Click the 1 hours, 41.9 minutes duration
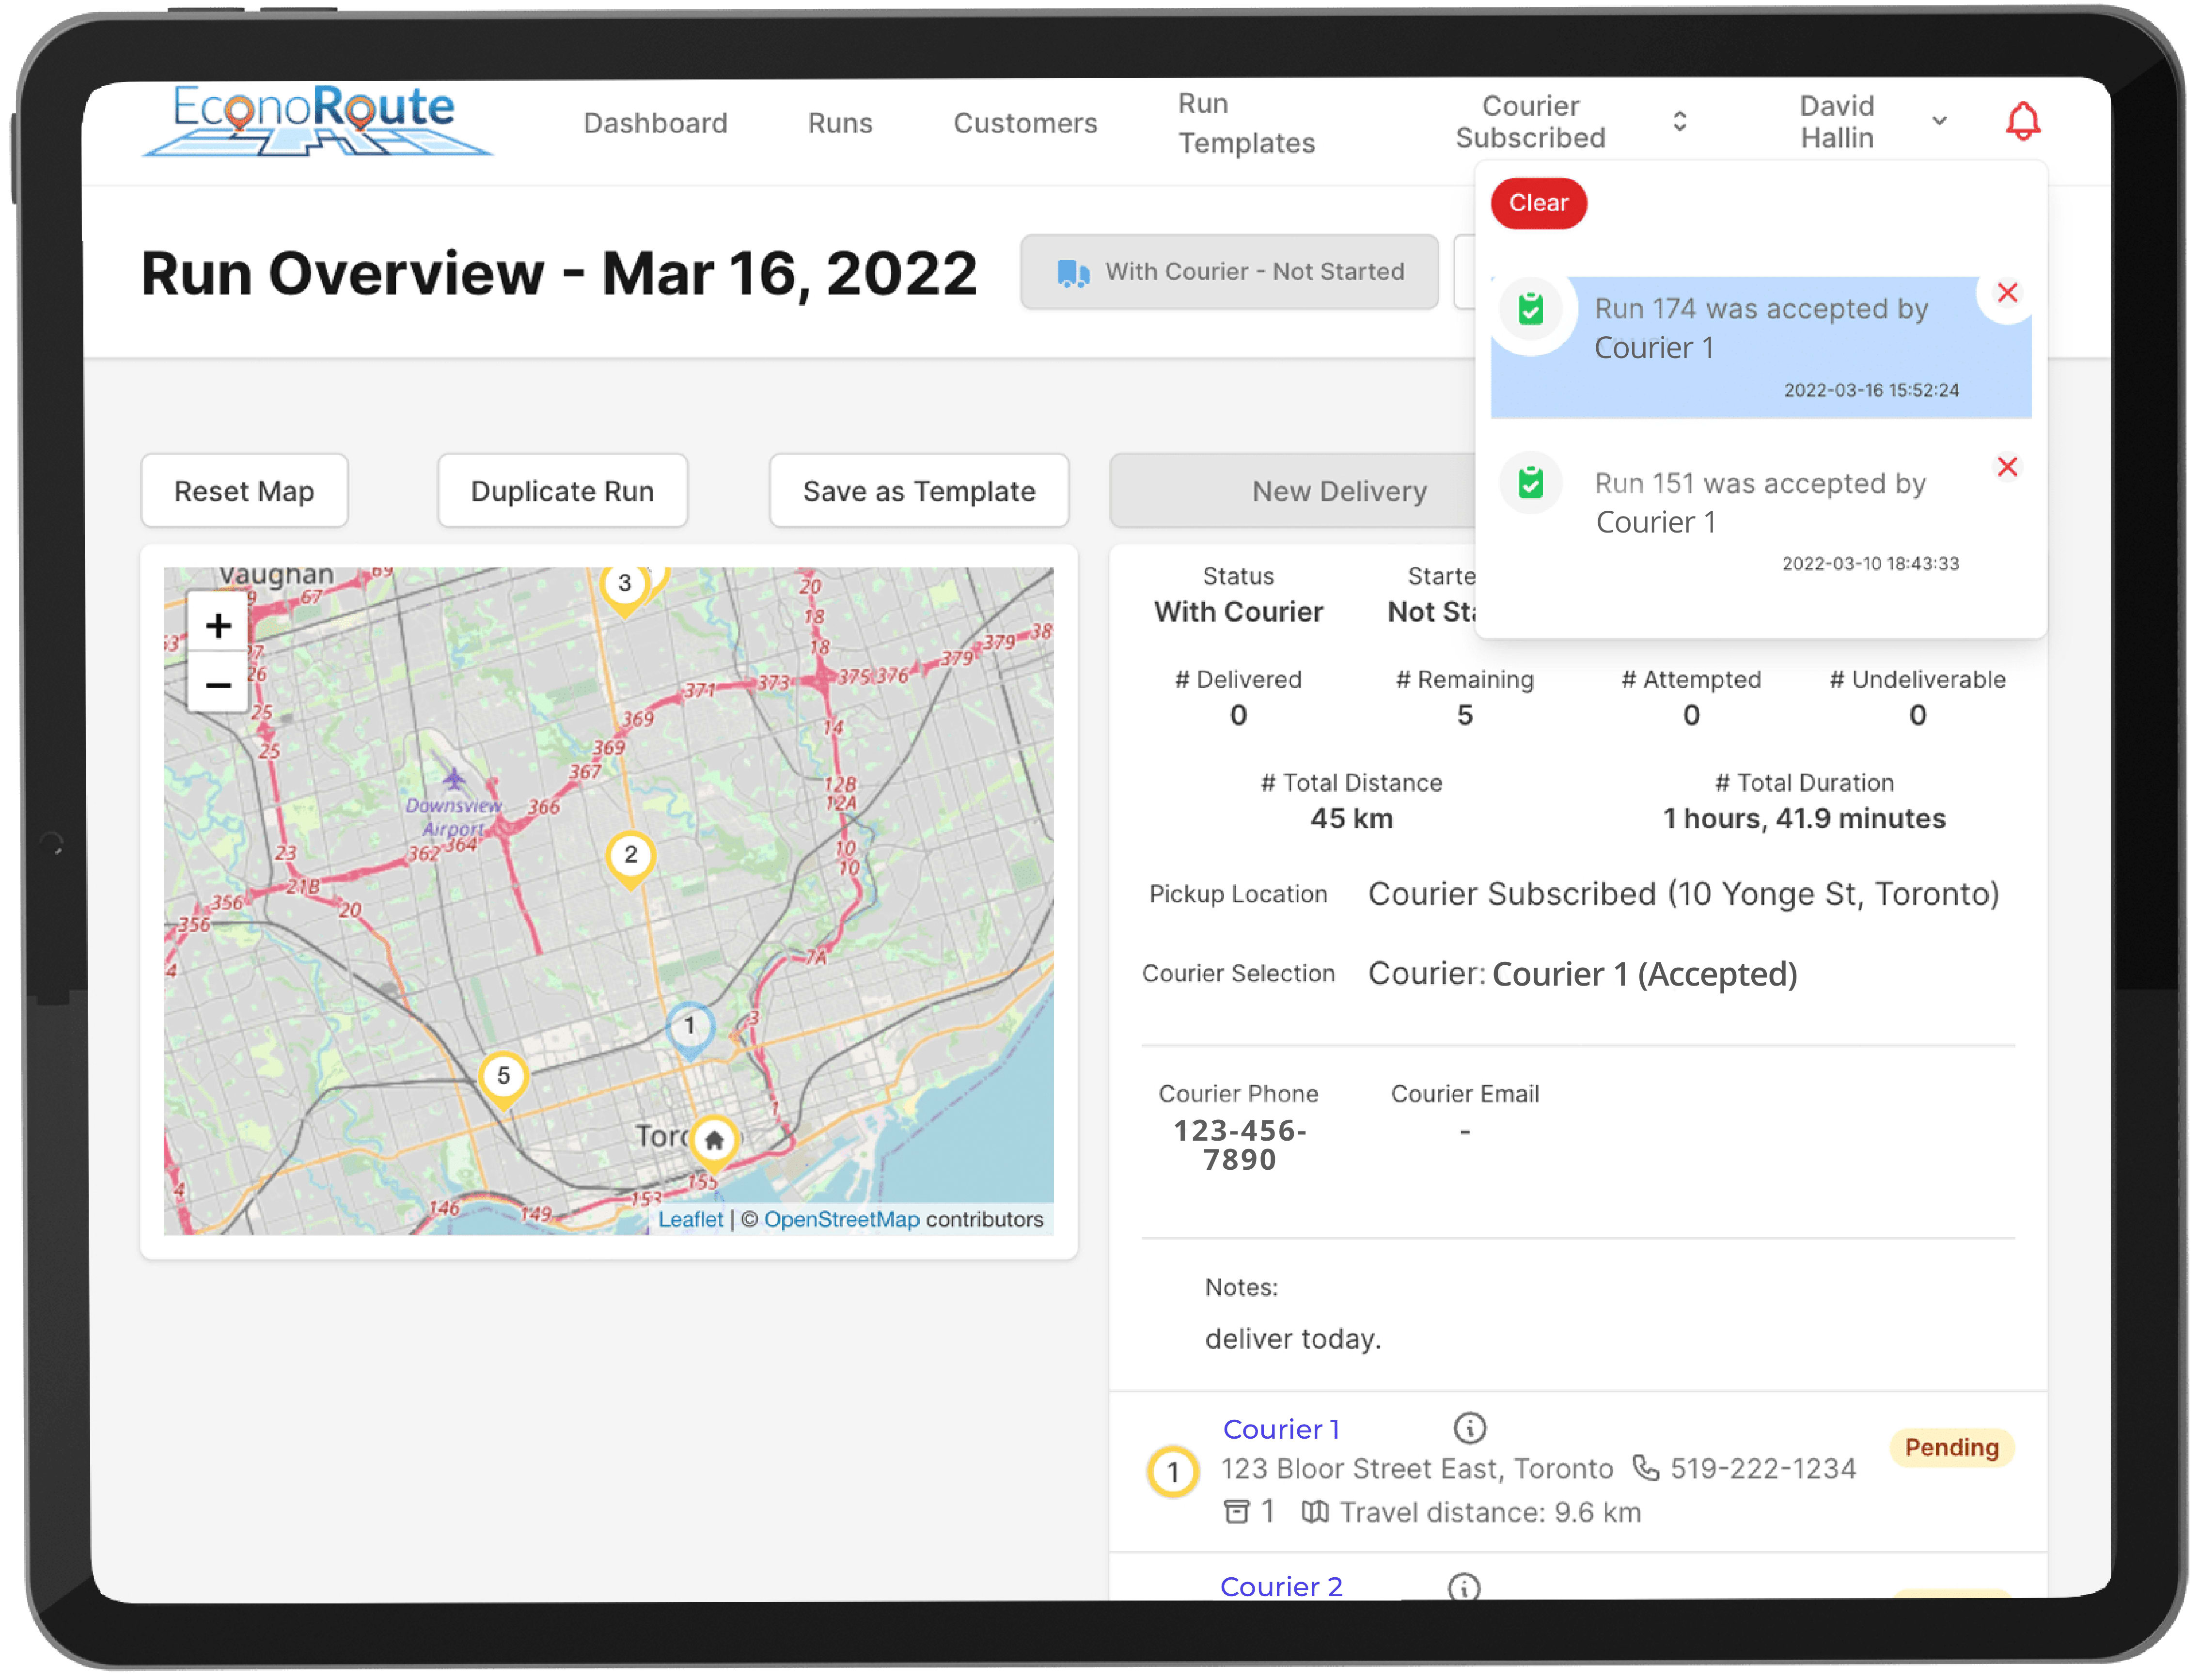The width and height of the screenshot is (2201, 1680). click(1803, 818)
